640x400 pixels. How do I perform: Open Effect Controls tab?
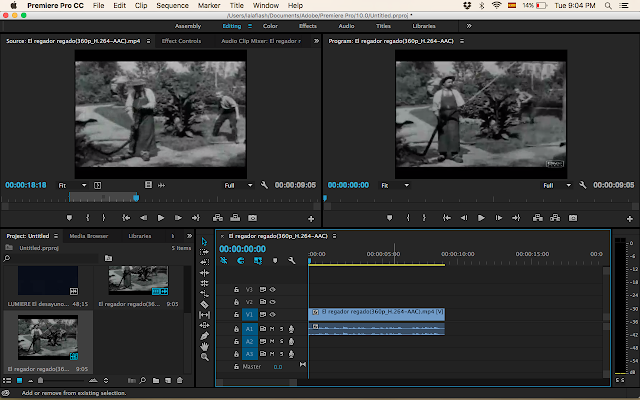[x=181, y=41]
